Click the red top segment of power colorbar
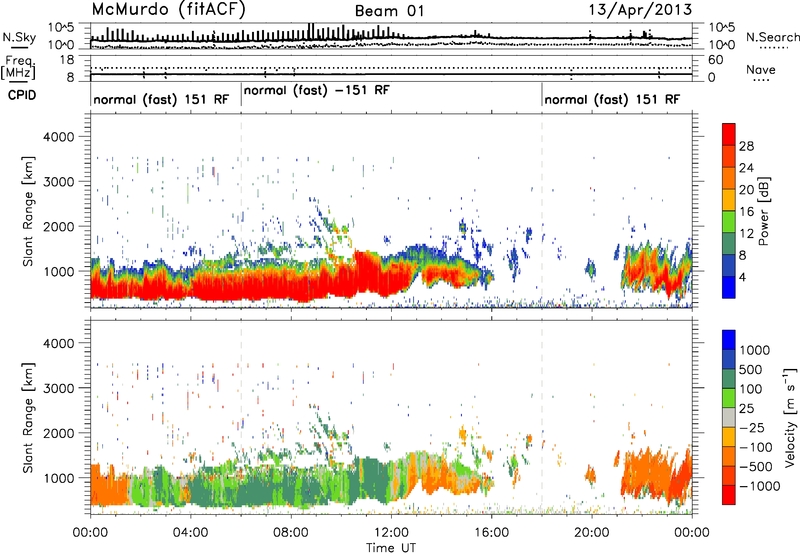Image resolution: width=800 pixels, height=554 pixels. 729,134
